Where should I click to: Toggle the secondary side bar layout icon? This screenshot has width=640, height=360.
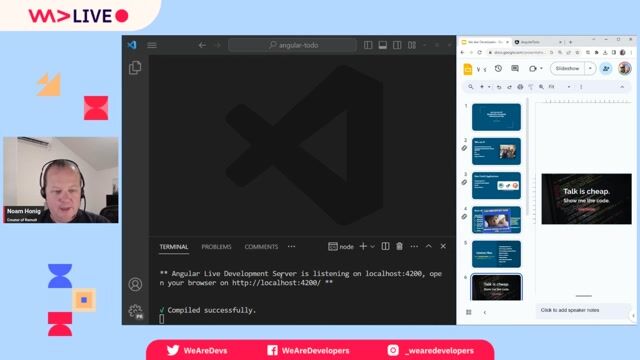(x=397, y=45)
